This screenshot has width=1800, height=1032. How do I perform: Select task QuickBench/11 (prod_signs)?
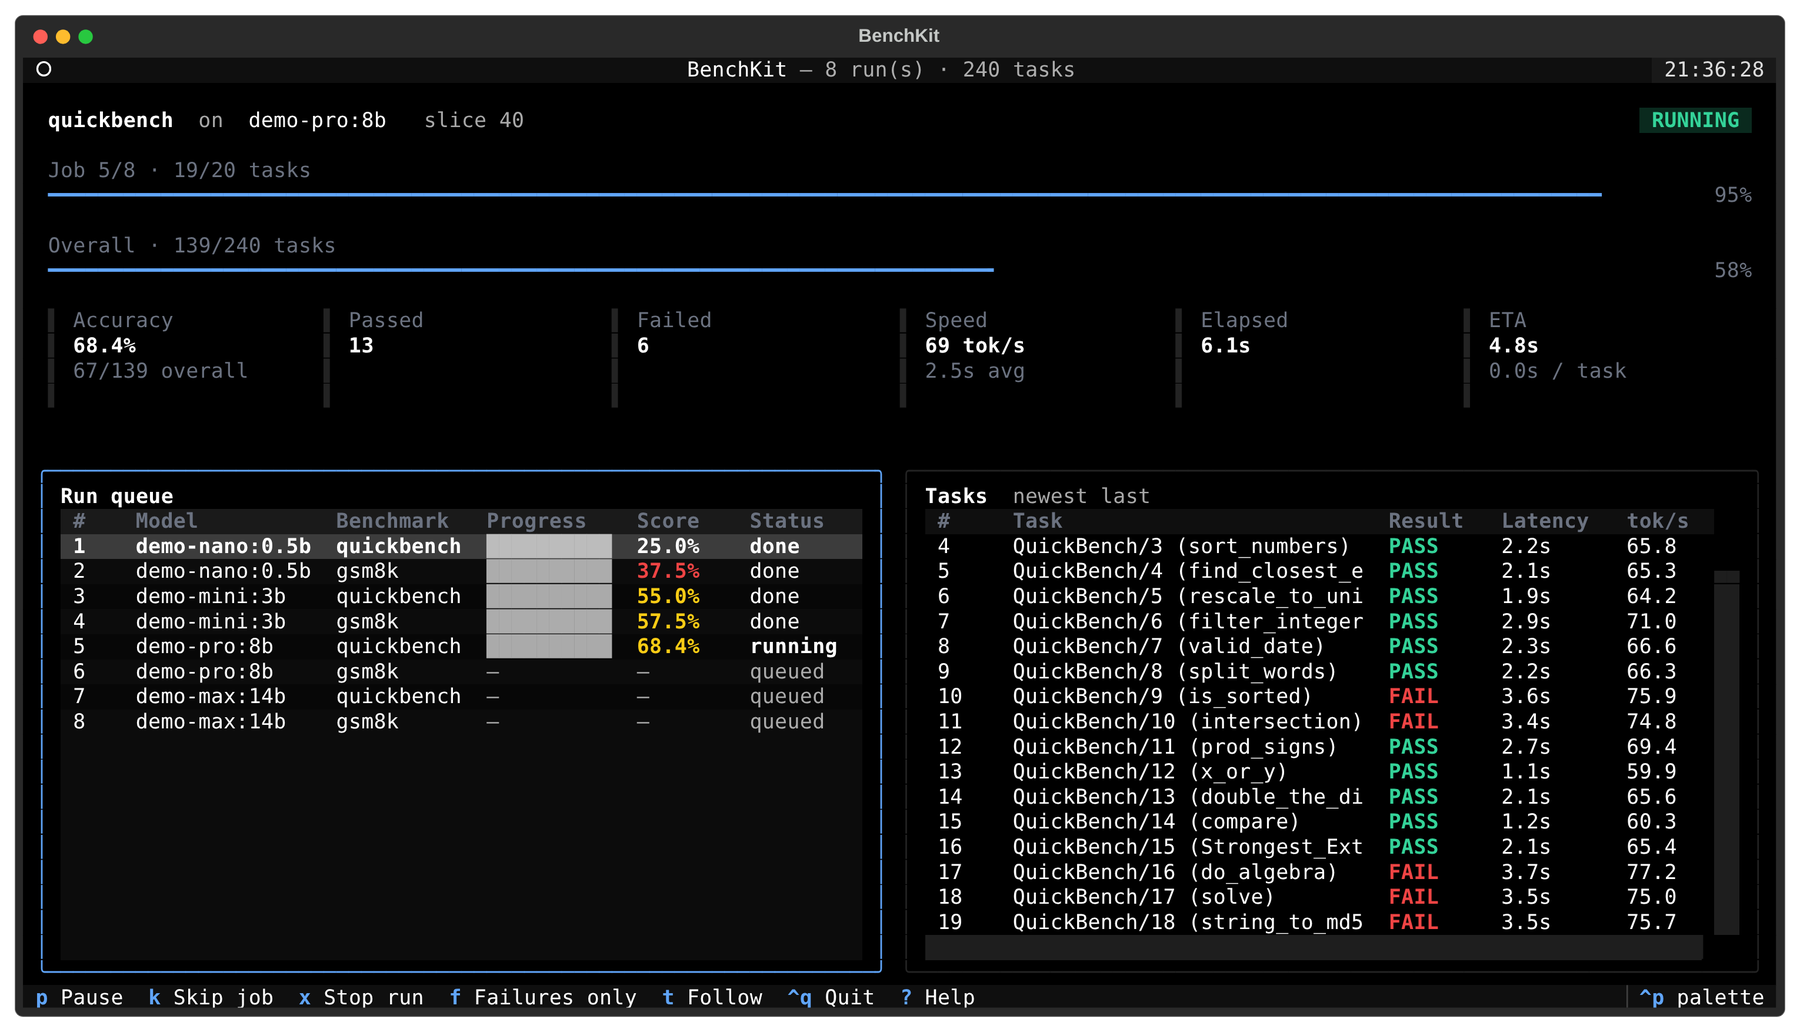[x=1319, y=747]
